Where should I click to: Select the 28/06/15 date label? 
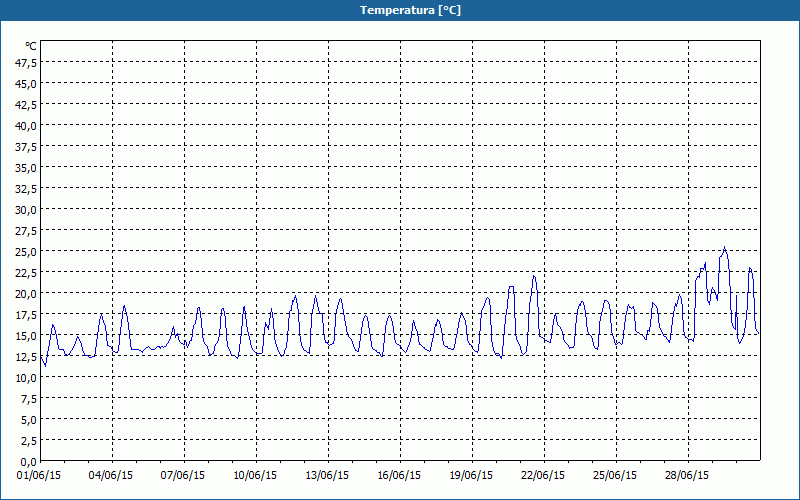687,476
